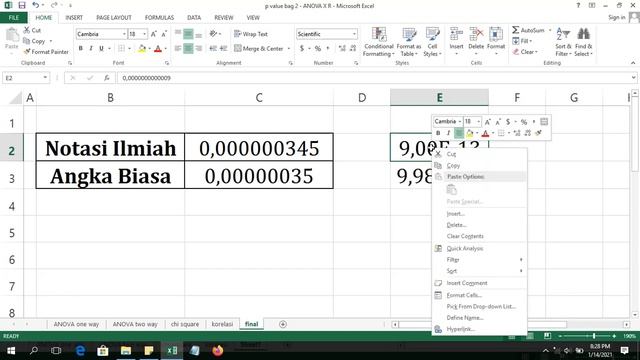Decrease font size in ribbon
The height and width of the screenshot is (360, 640).
(164, 34)
